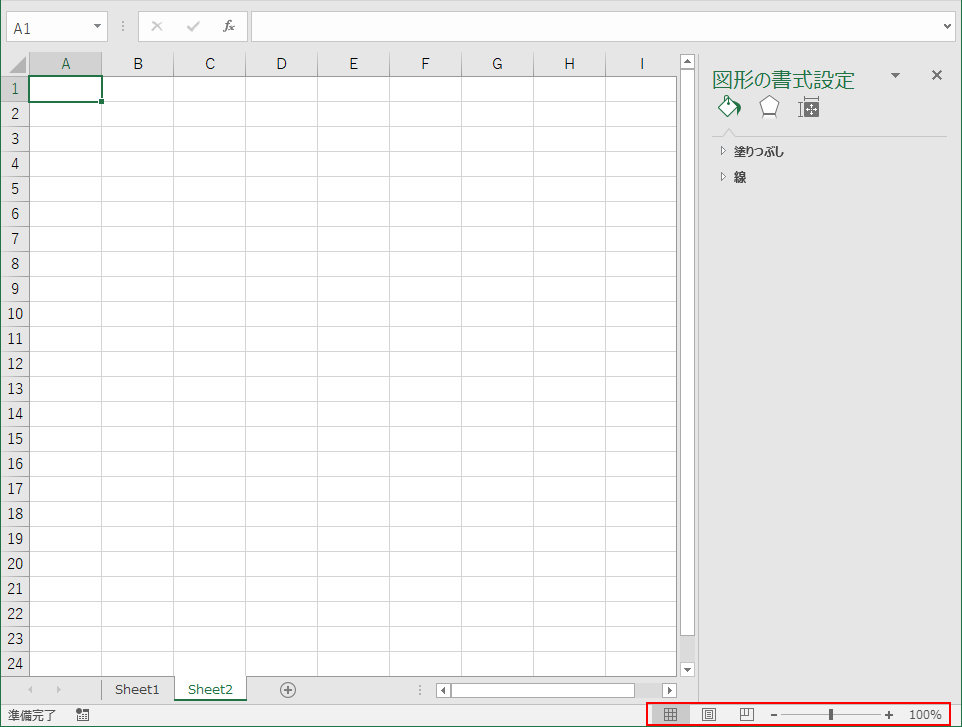This screenshot has height=727, width=962.
Task: Select row 10 header
Action: (15, 314)
